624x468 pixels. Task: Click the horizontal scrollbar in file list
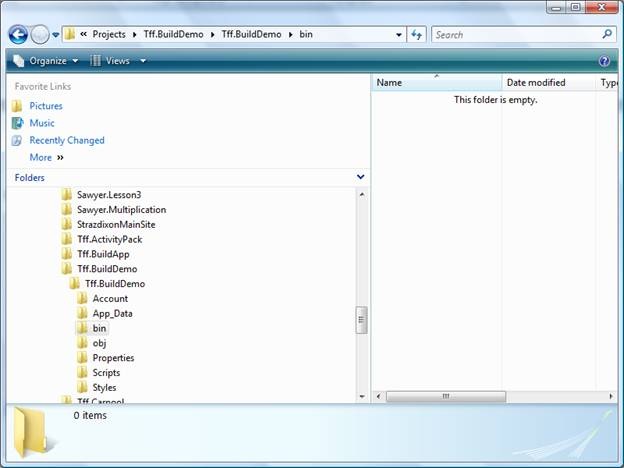point(445,396)
